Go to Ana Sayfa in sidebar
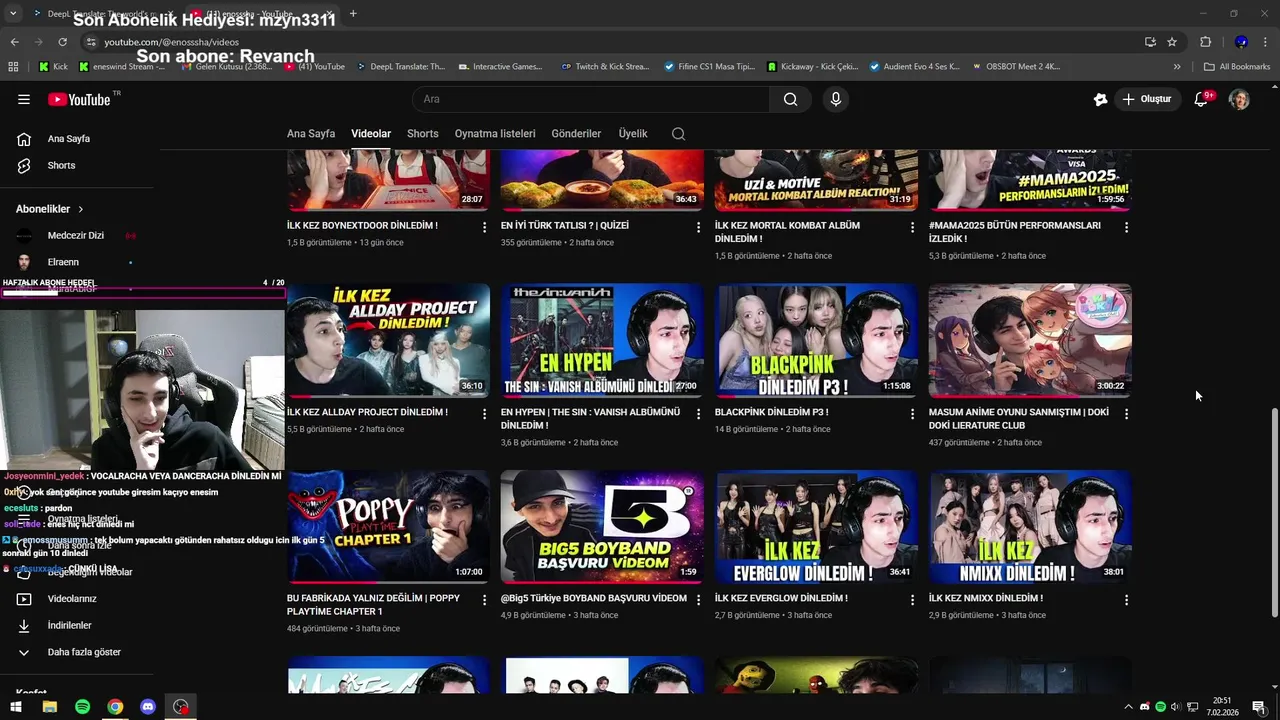Image resolution: width=1280 pixels, height=720 pixels. click(70, 139)
